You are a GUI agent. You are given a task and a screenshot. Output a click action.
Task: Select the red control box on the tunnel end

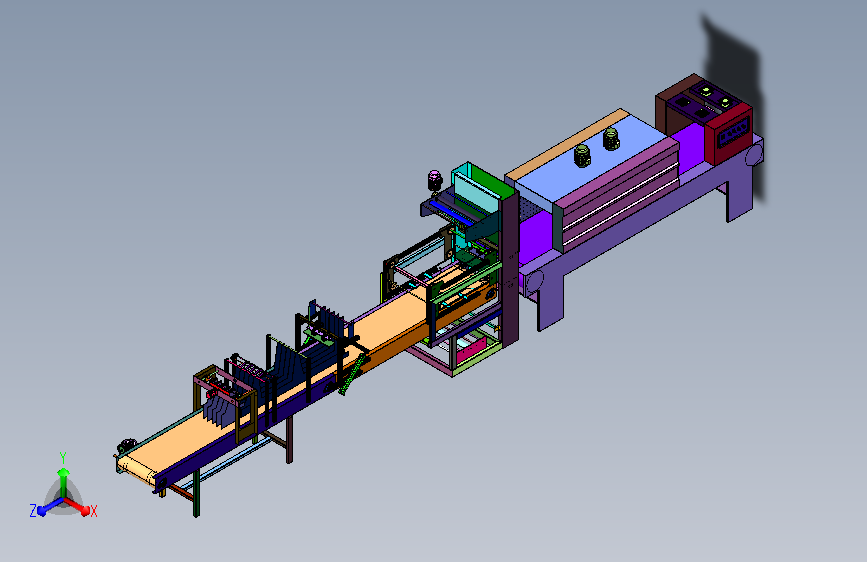[729, 134]
